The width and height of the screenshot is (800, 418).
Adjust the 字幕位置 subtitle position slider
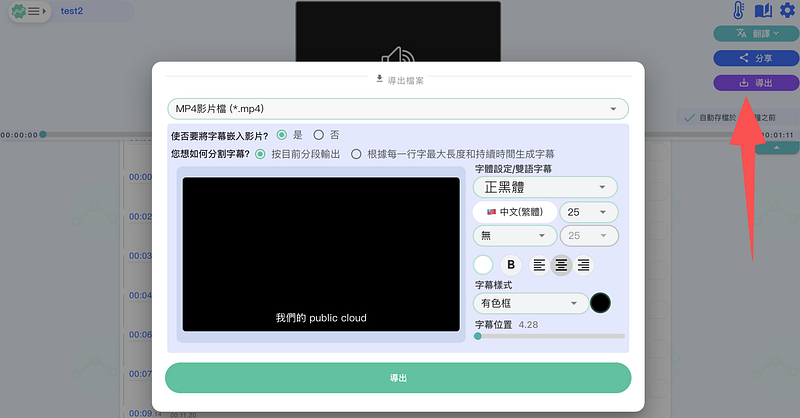tap(550, 336)
